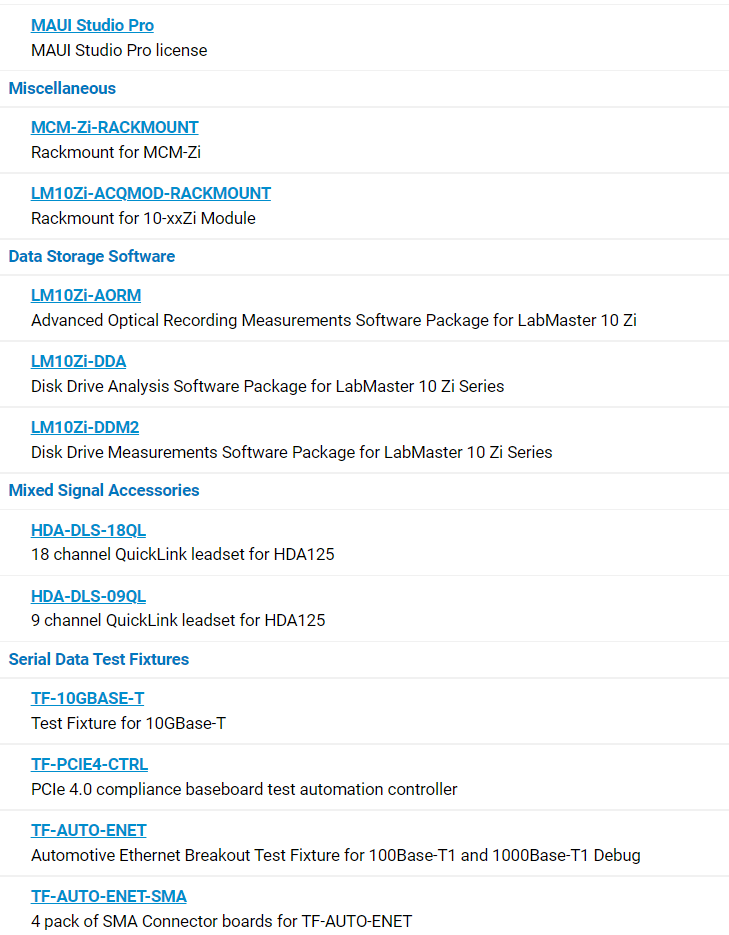Open the LM10Zi-DDM2 product link
729x935 pixels.
point(85,427)
